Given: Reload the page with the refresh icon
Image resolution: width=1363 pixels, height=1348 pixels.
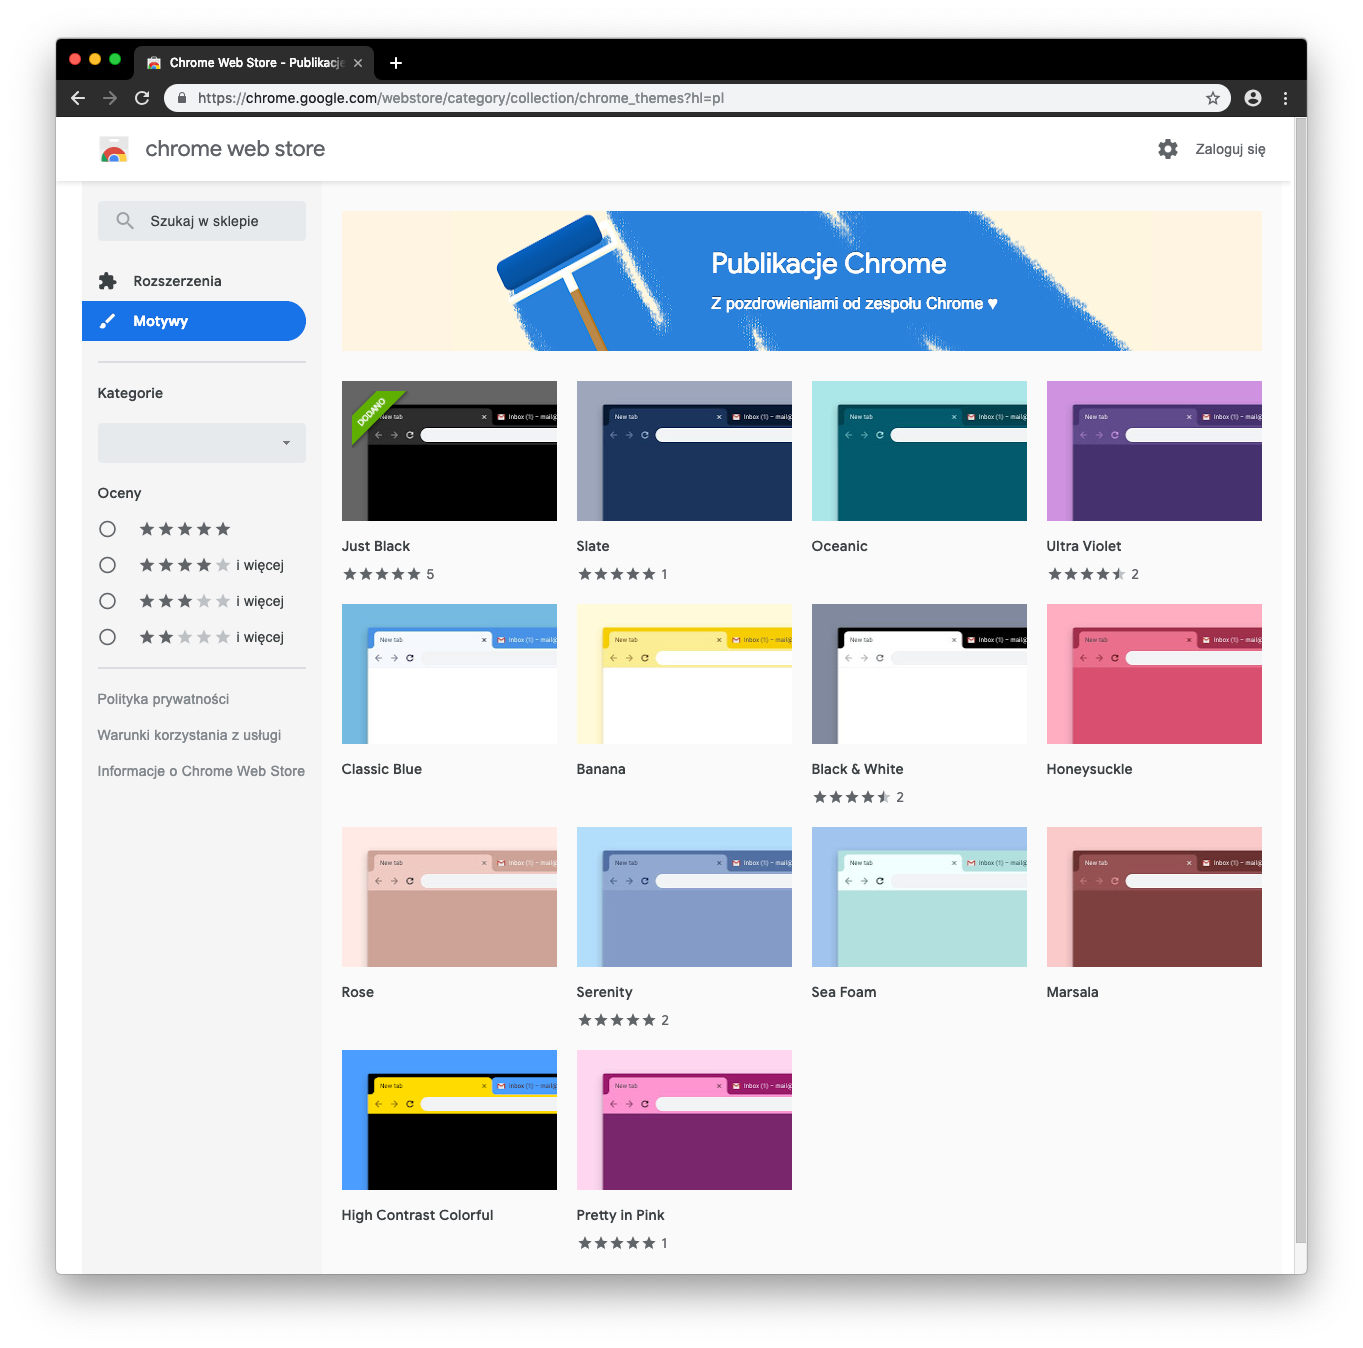Looking at the screenshot, I should pos(142,98).
